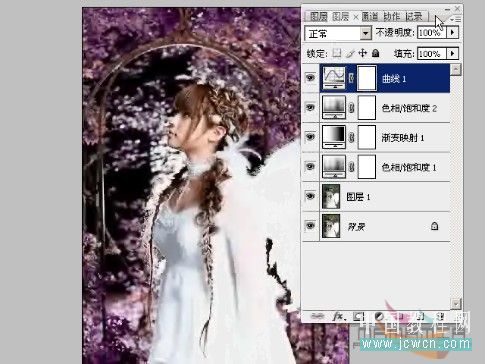Toggle lock position move icon
485x364 pixels.
pyautogui.click(x=362, y=53)
